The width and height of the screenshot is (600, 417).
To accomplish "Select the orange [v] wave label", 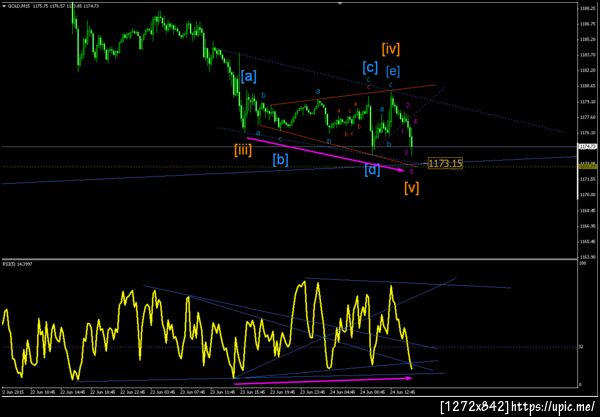I will click(411, 188).
